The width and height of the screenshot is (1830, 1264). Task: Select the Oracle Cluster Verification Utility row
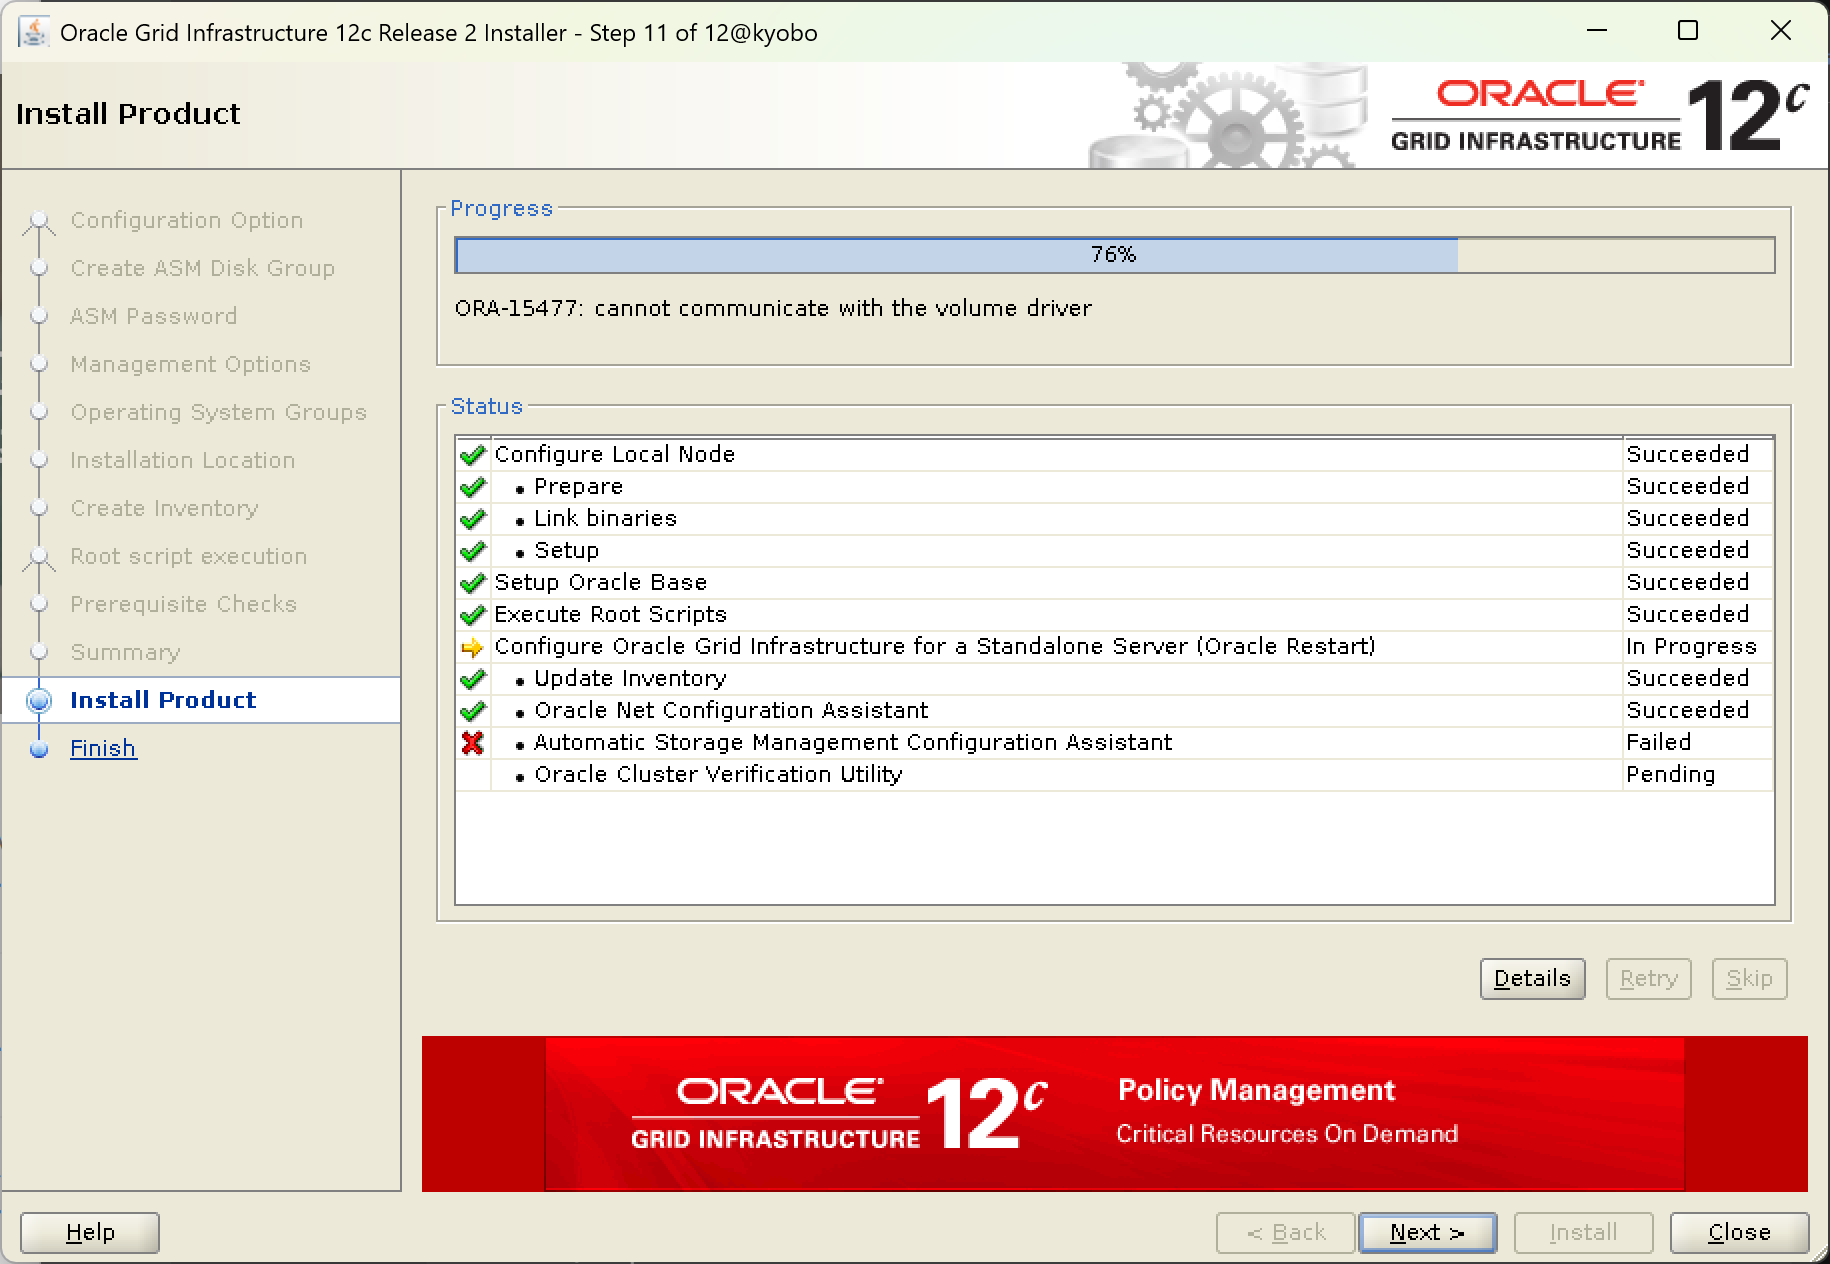tap(1114, 775)
